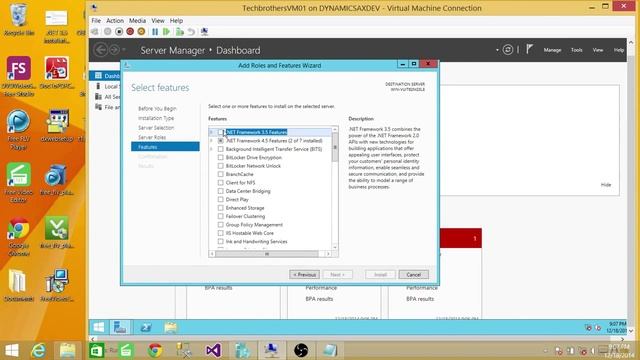Click Hide link on dashboard welcome panel
640x360 pixels.
606,185
